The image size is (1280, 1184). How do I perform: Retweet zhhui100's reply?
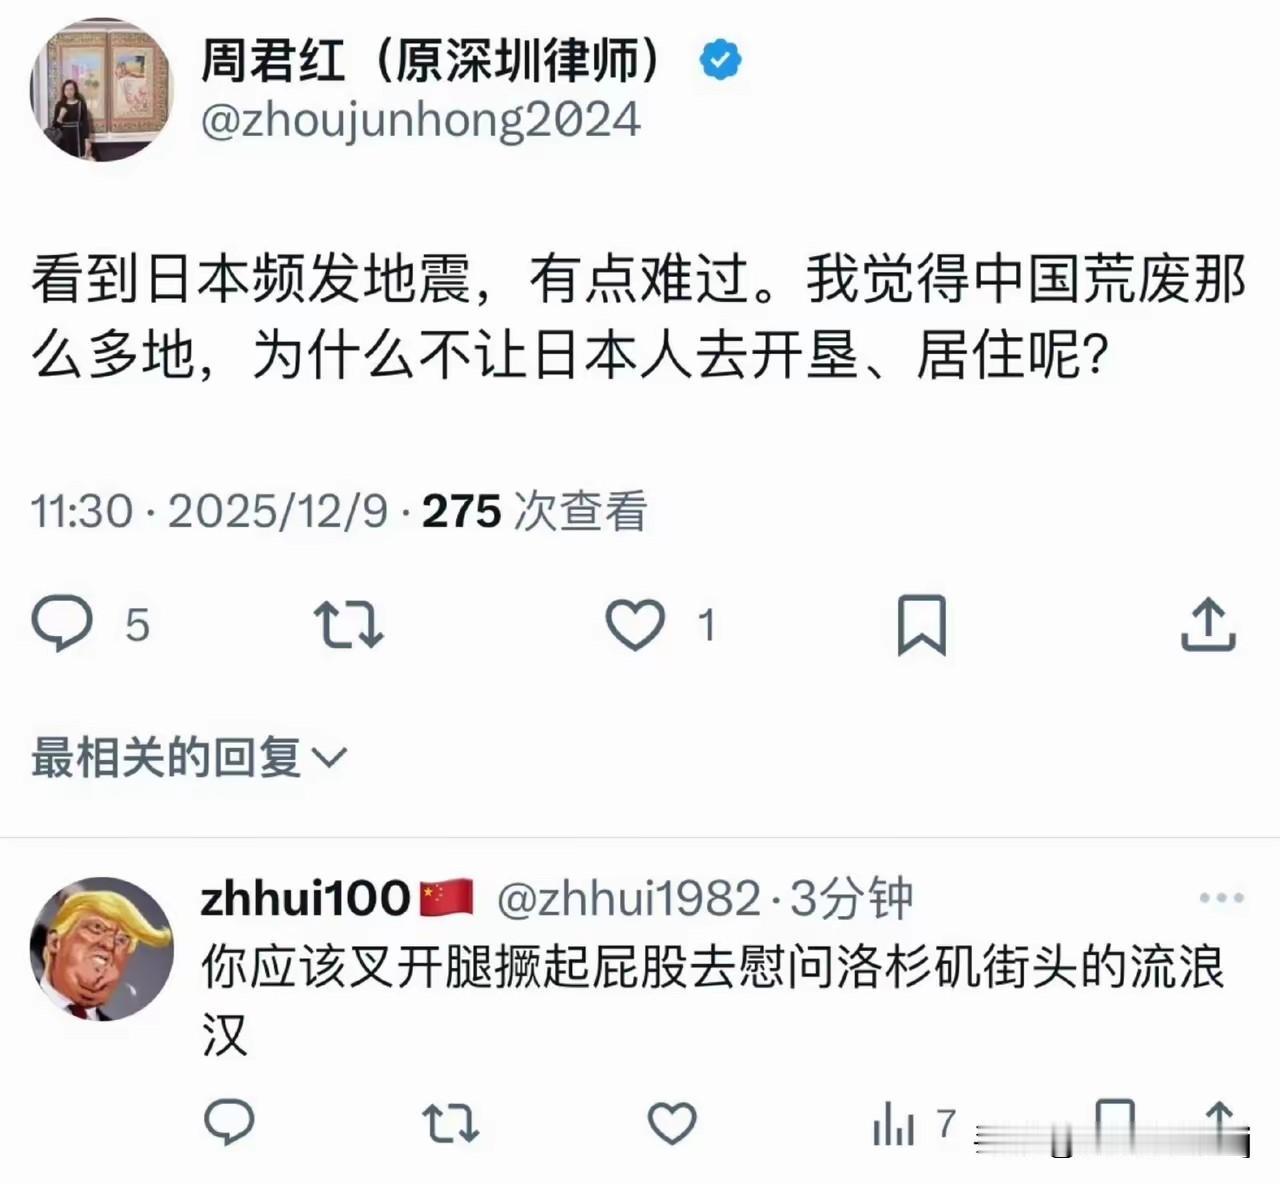coord(452,1124)
